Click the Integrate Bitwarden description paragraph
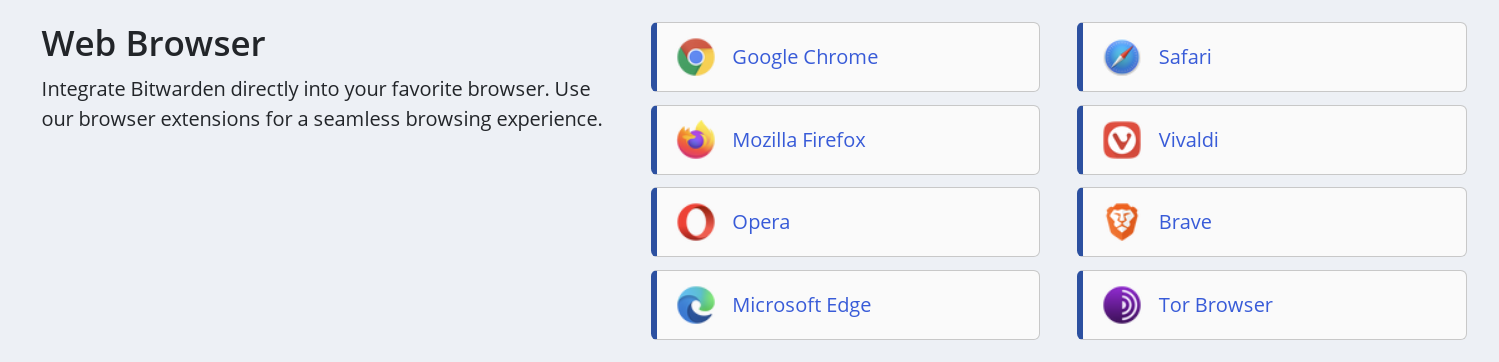Image resolution: width=1499 pixels, height=362 pixels. tap(322, 104)
